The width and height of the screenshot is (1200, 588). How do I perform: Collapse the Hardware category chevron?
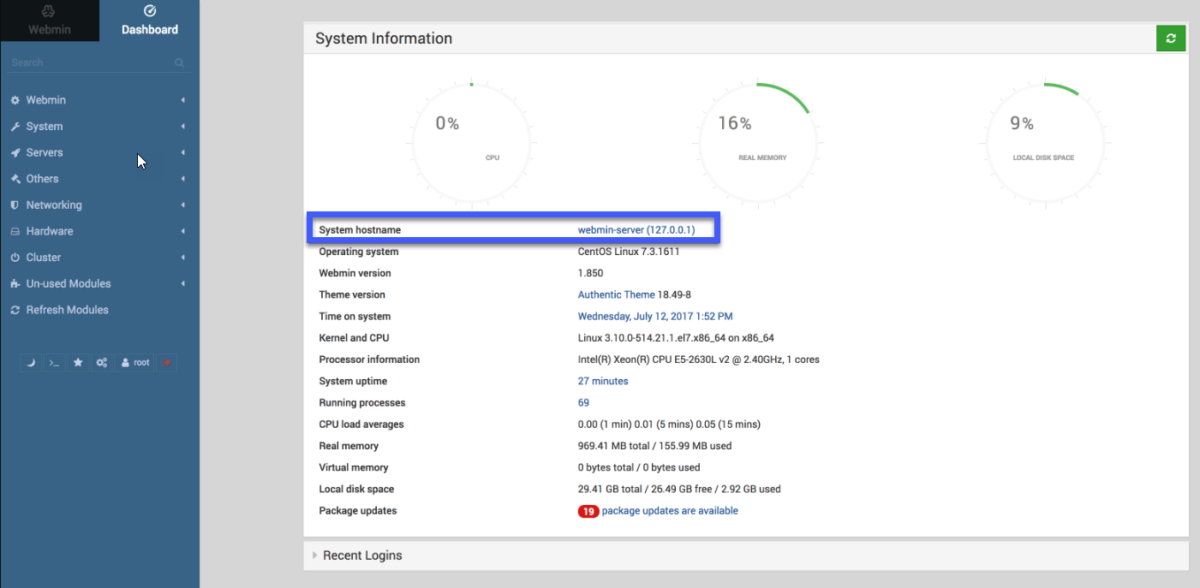tap(183, 230)
